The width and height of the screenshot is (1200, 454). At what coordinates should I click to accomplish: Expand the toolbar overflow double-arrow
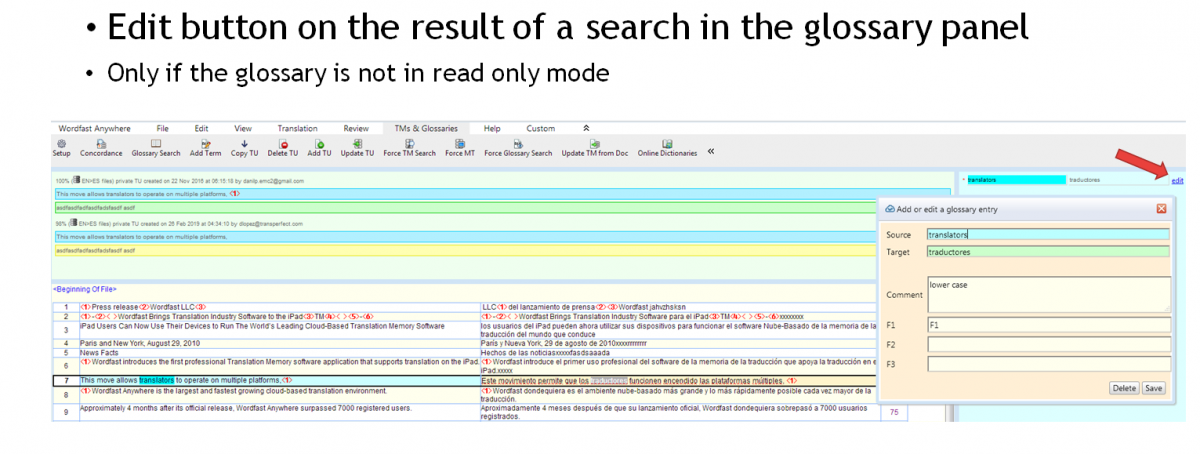[x=711, y=152]
